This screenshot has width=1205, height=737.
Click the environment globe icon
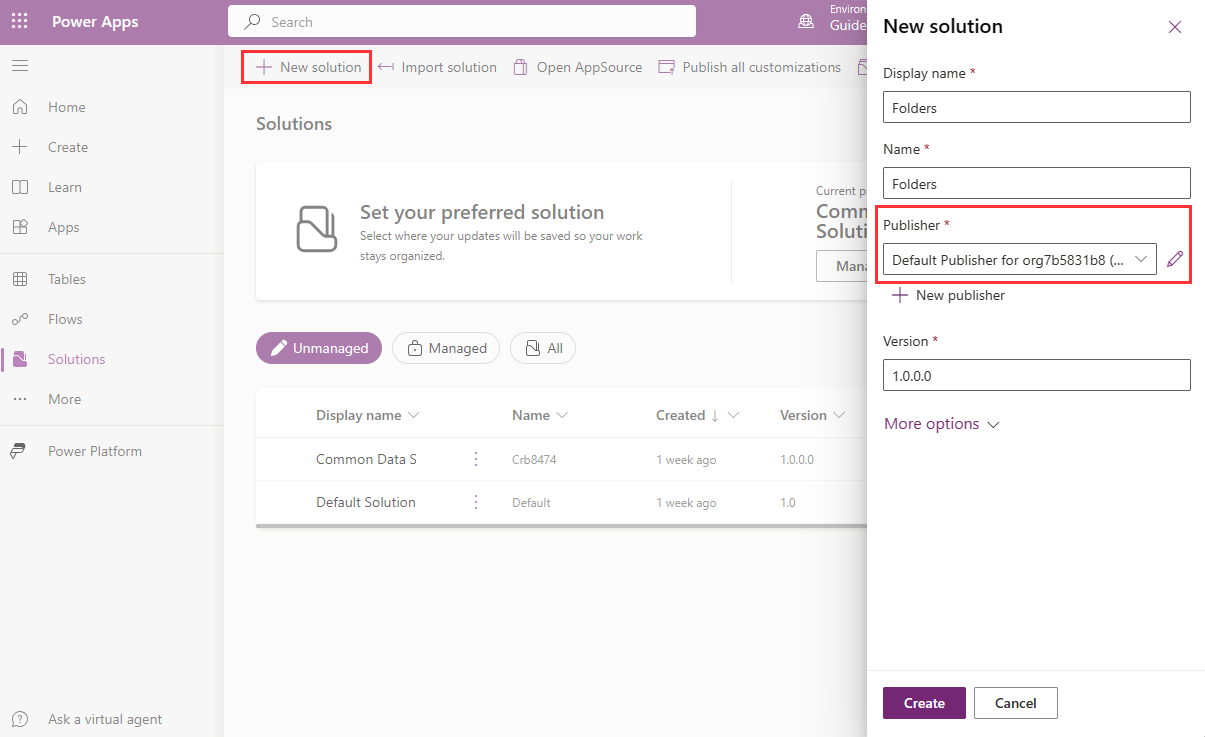806,22
